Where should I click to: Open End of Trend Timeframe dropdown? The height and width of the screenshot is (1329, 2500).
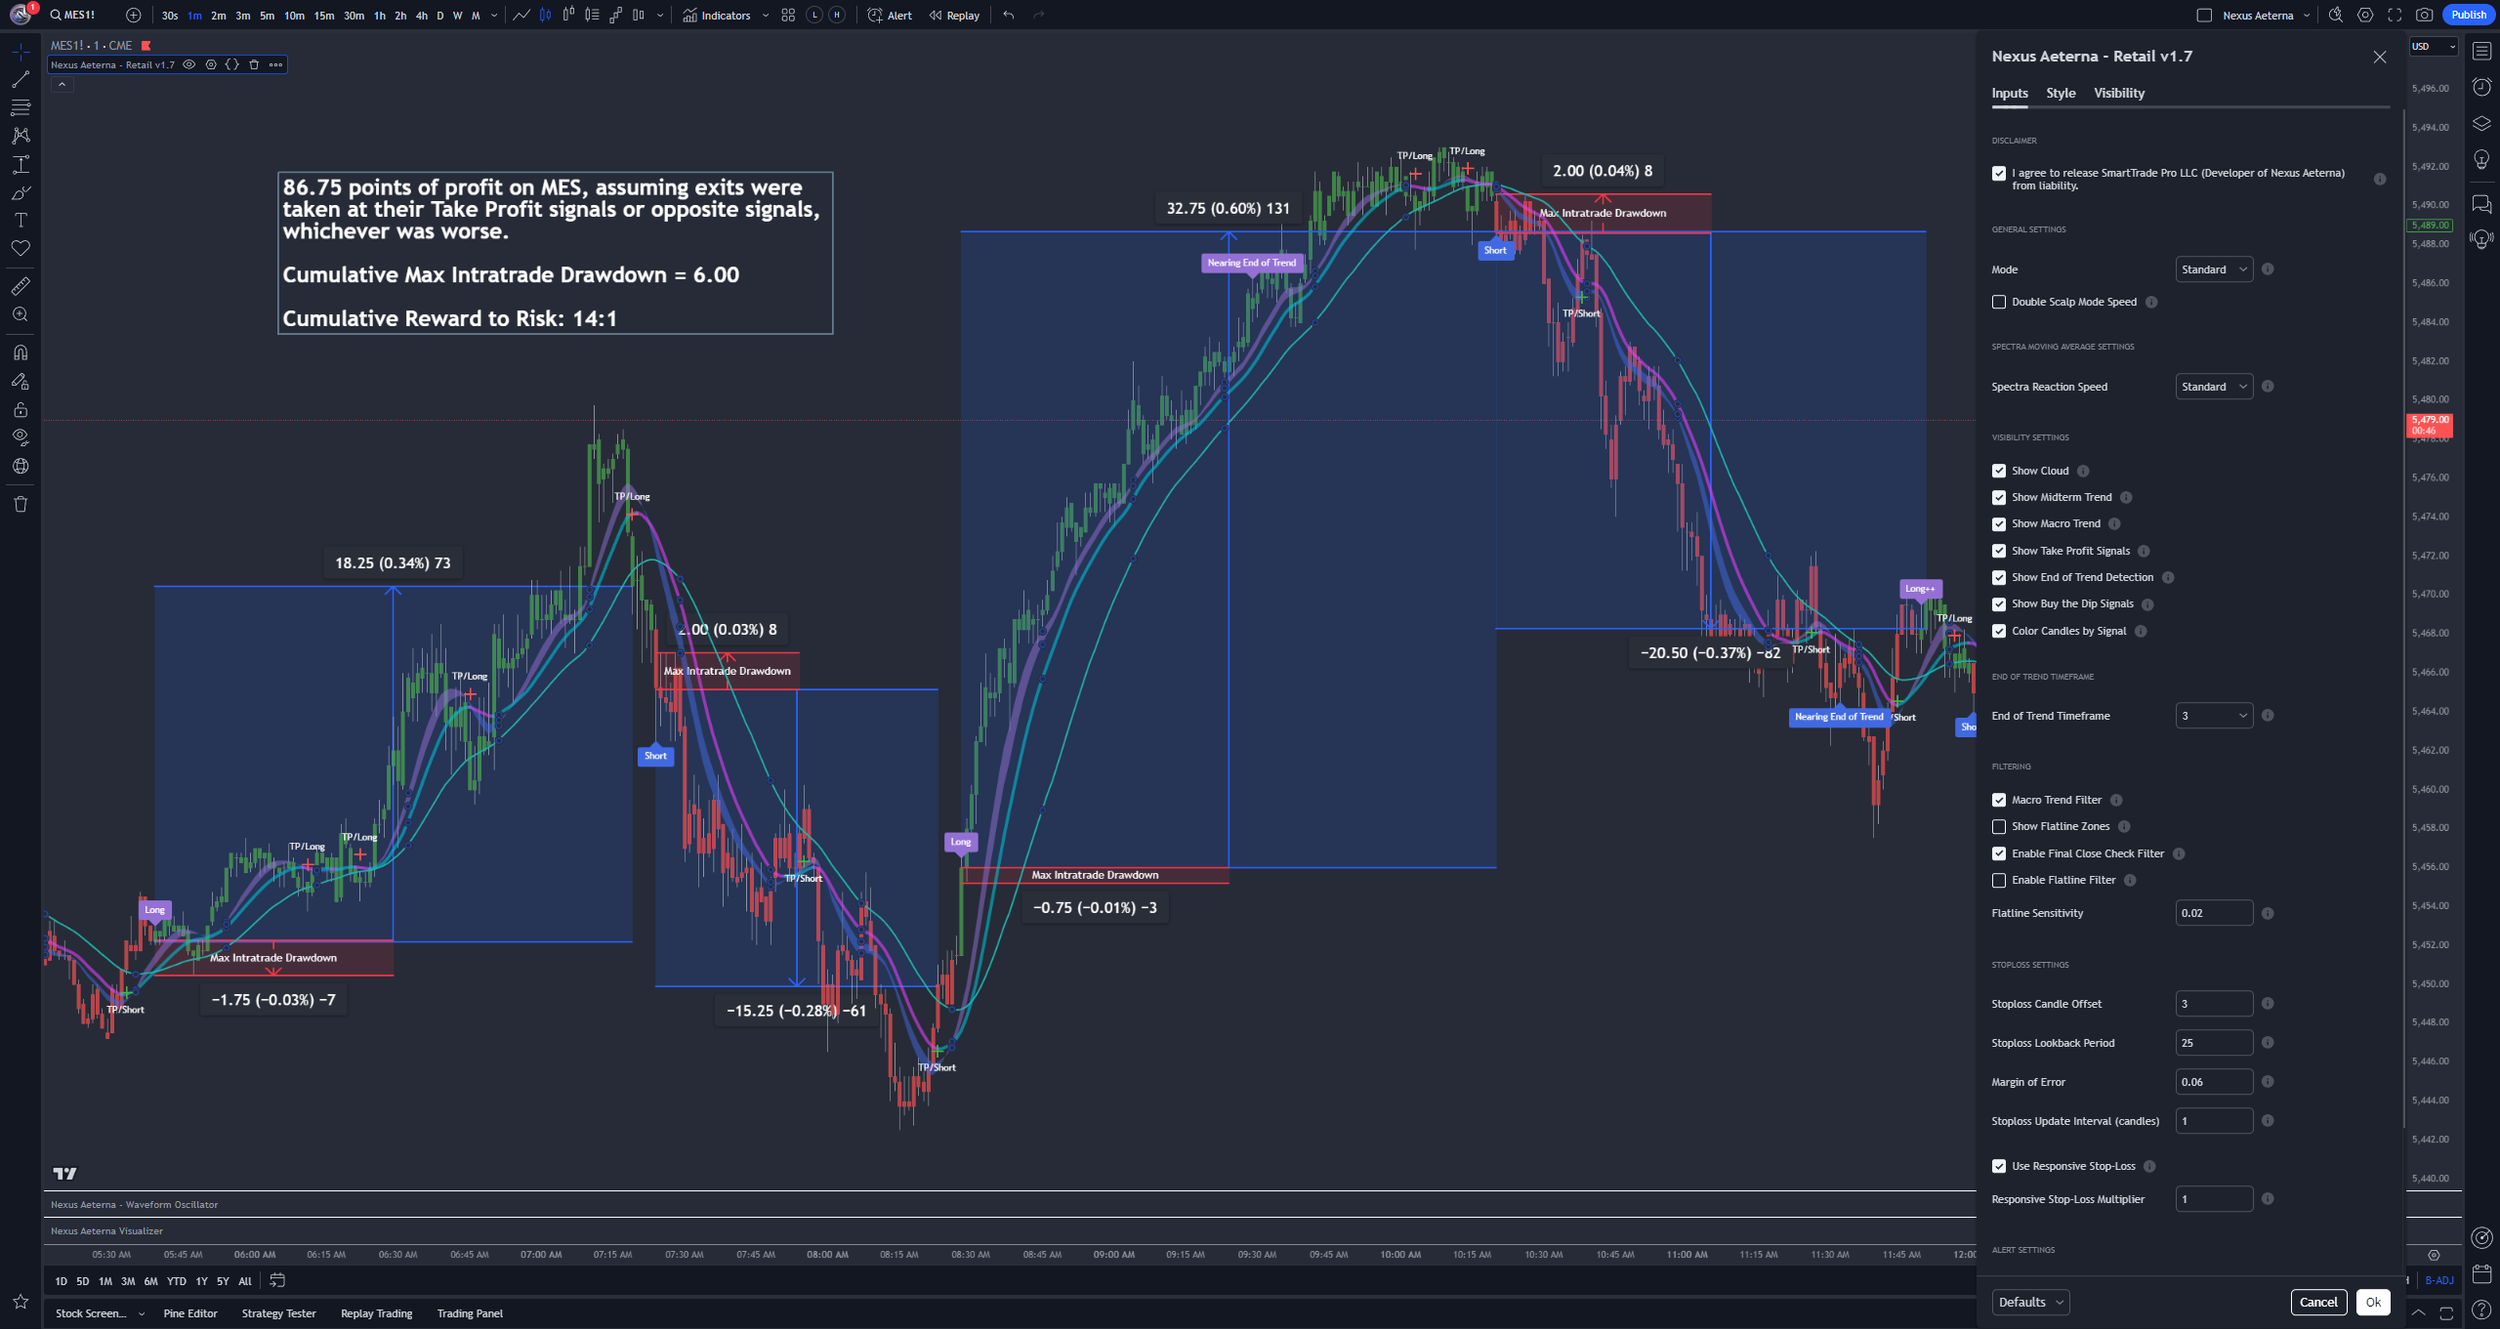pyautogui.click(x=2213, y=715)
